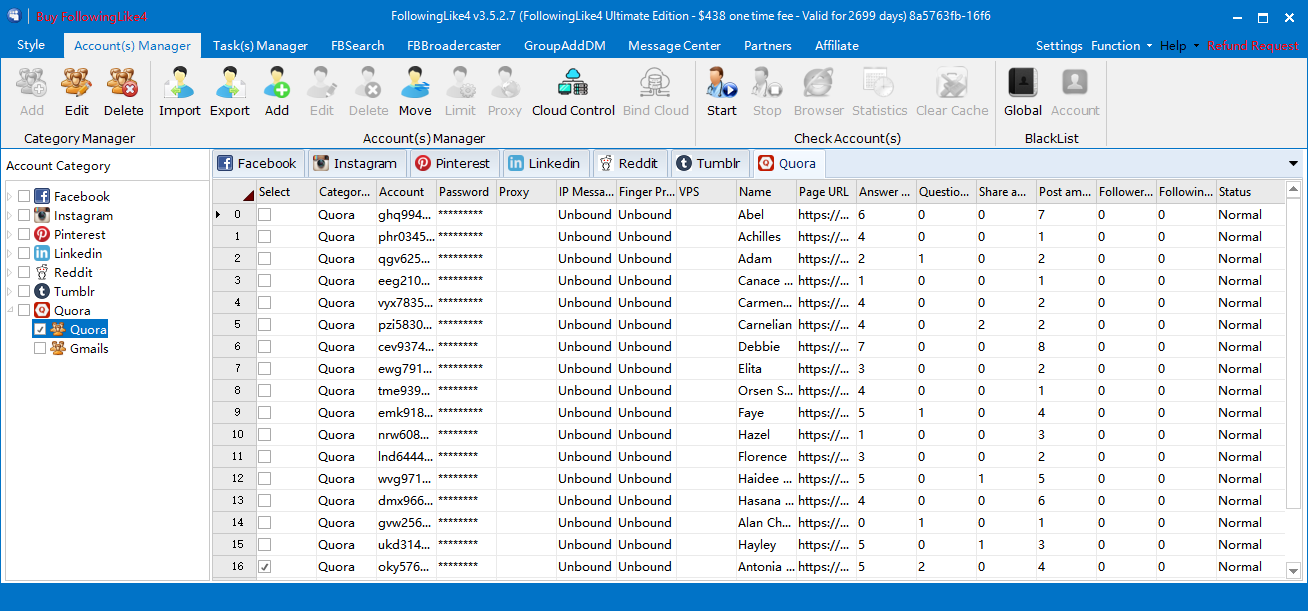This screenshot has height=611, width=1308.
Task: Click the Clear Cache icon
Action: point(952,92)
